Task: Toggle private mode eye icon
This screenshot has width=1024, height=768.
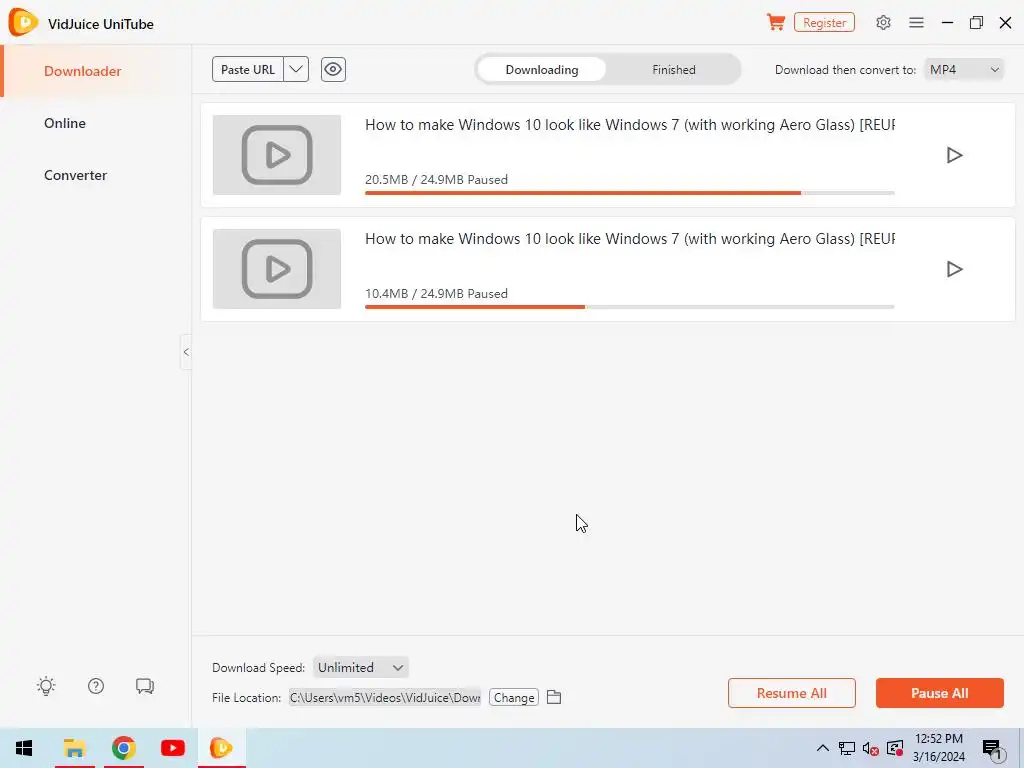Action: tap(333, 69)
